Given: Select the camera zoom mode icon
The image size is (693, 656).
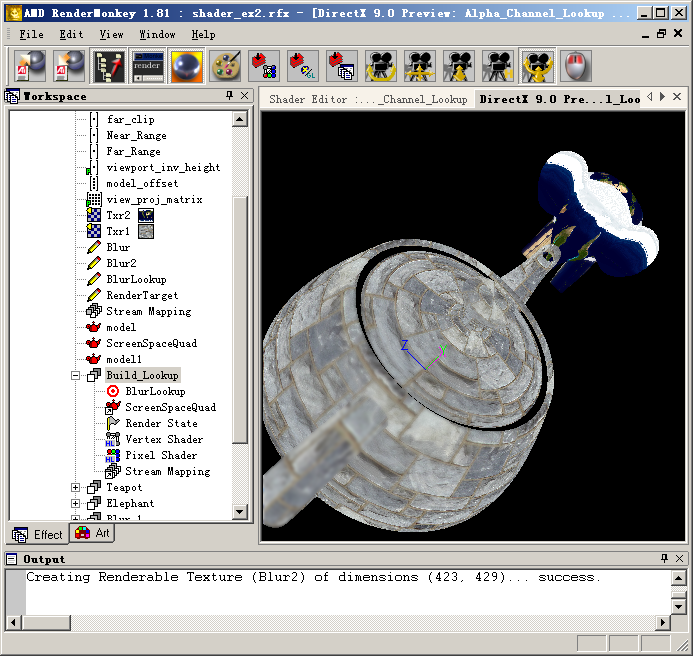Looking at the screenshot, I should (459, 66).
